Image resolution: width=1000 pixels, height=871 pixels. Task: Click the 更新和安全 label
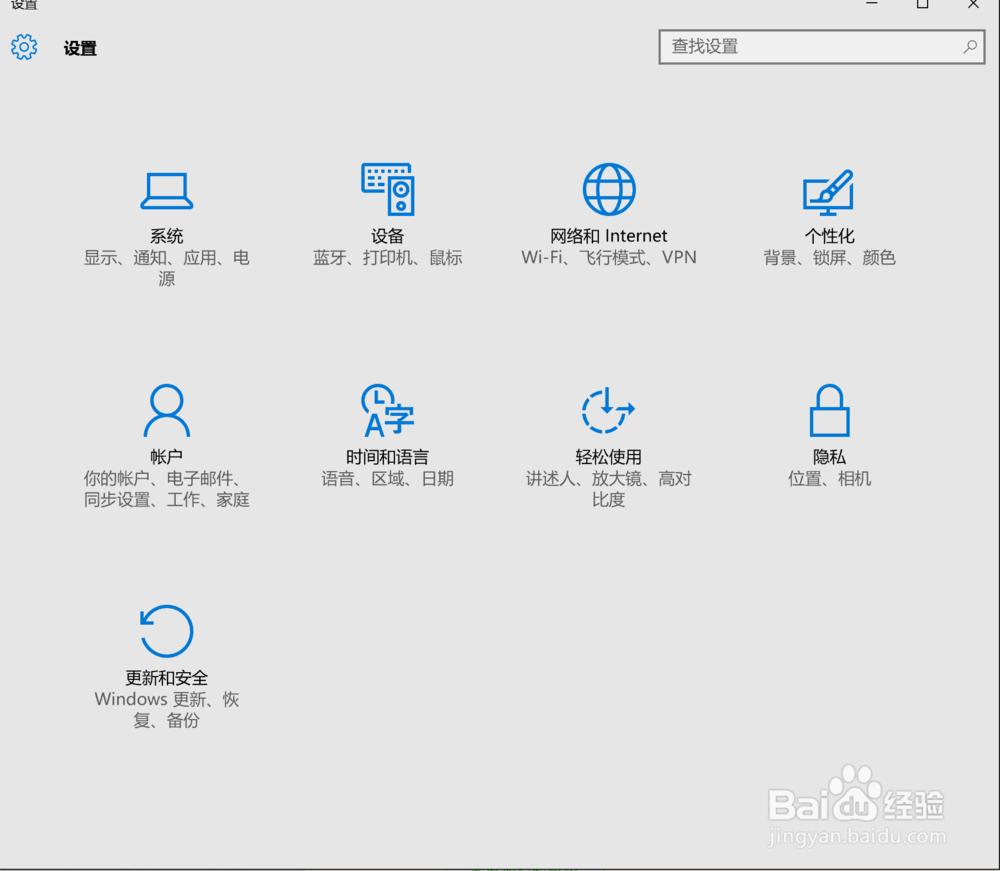(x=166, y=677)
